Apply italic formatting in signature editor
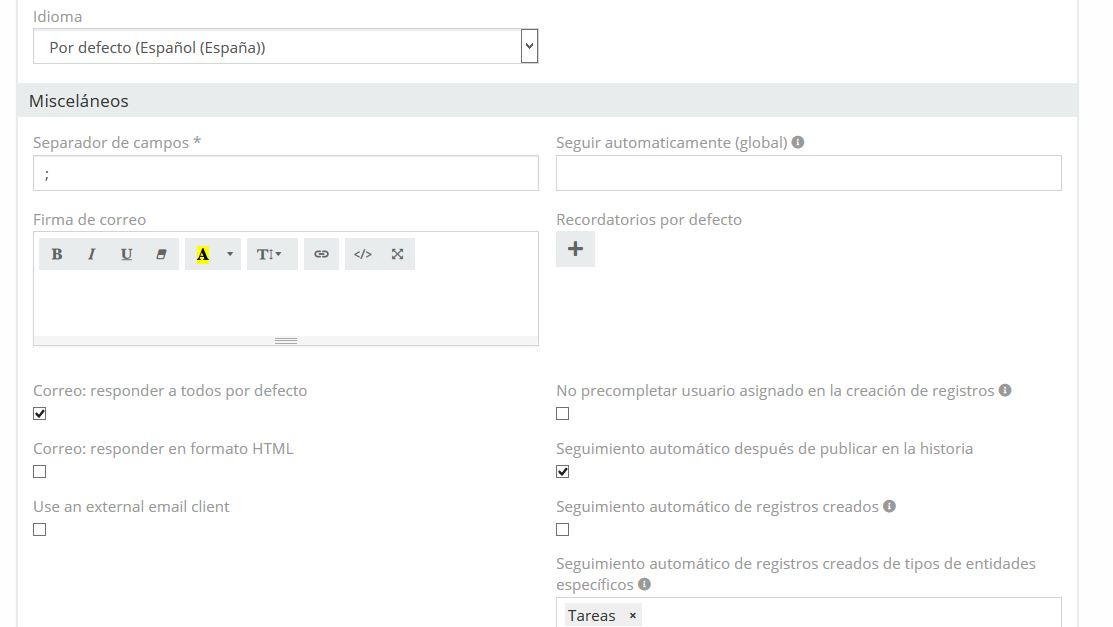Screen dimensions: 1113x627 pos(91,254)
